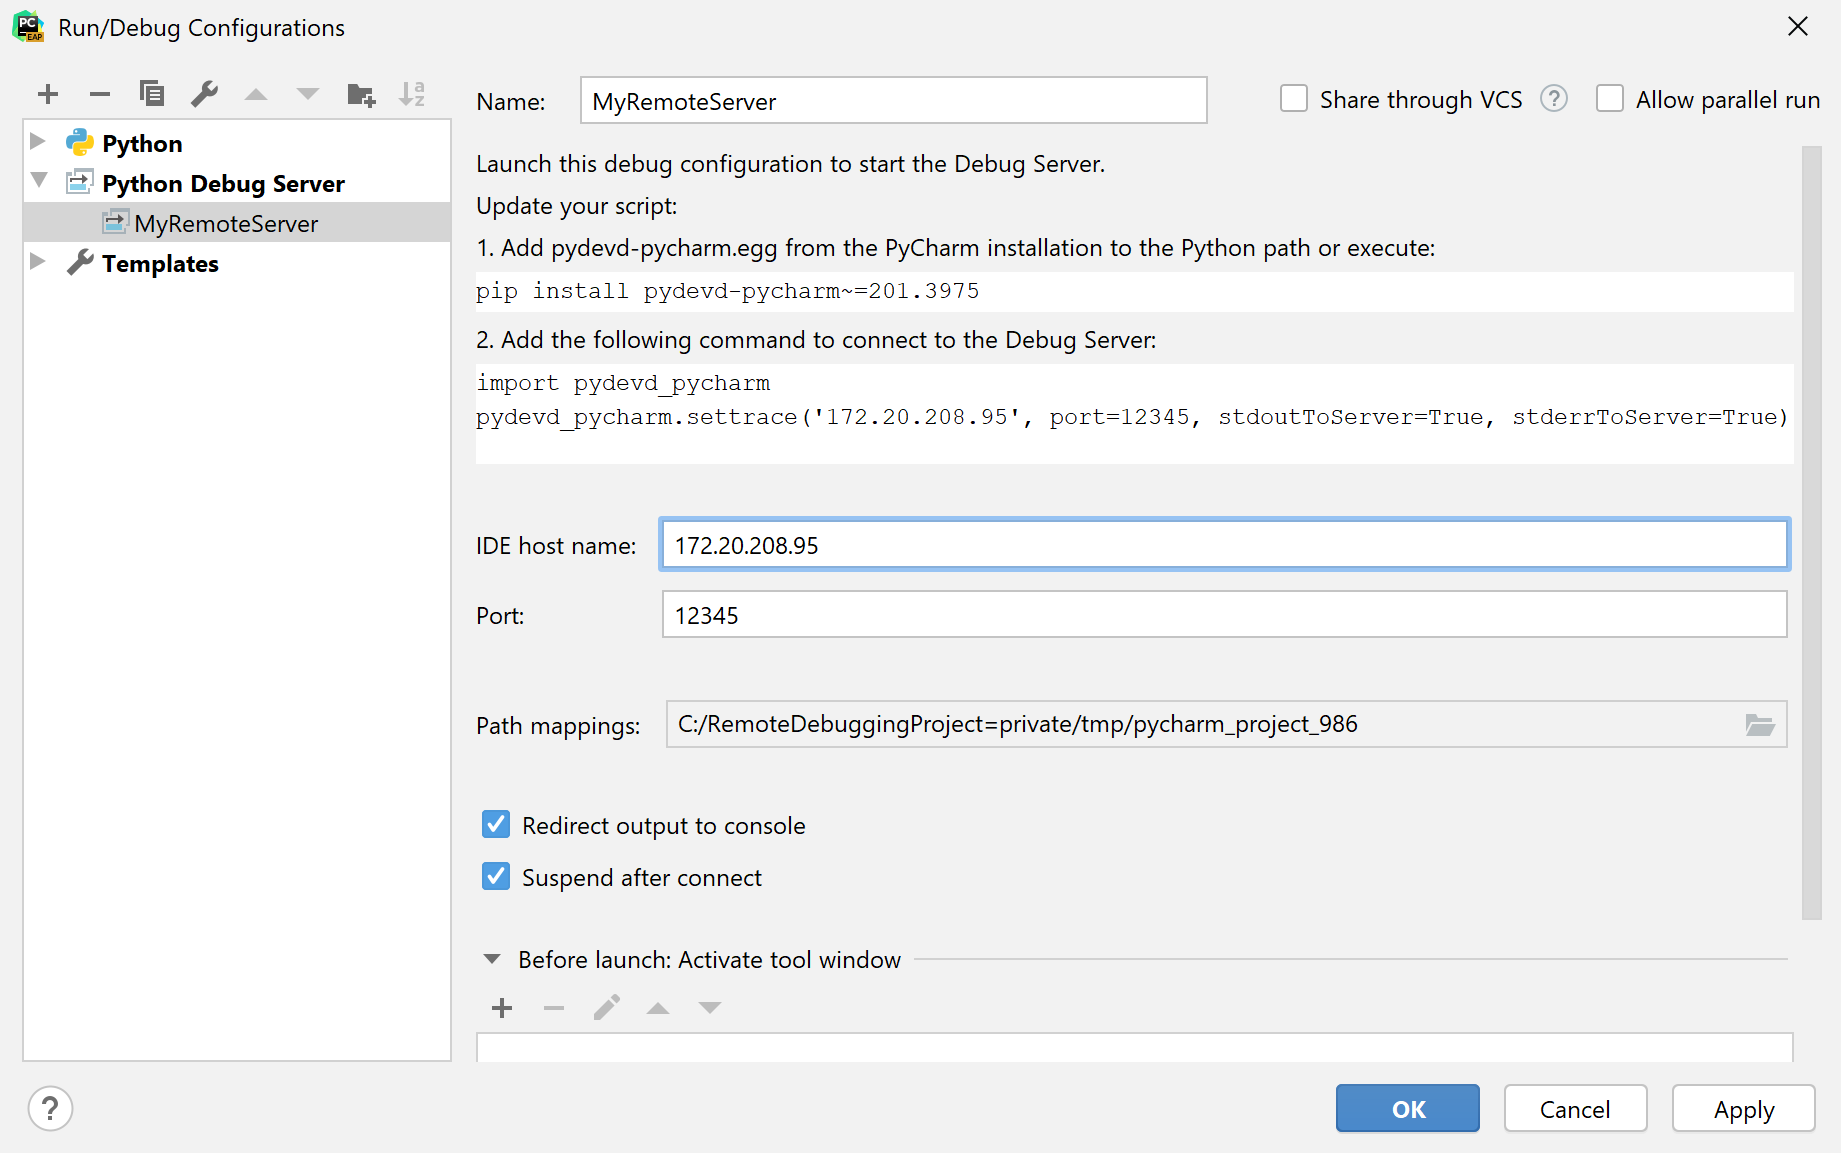Open edit configuration templates (wrench icon)
This screenshot has width=1841, height=1153.
pyautogui.click(x=204, y=93)
